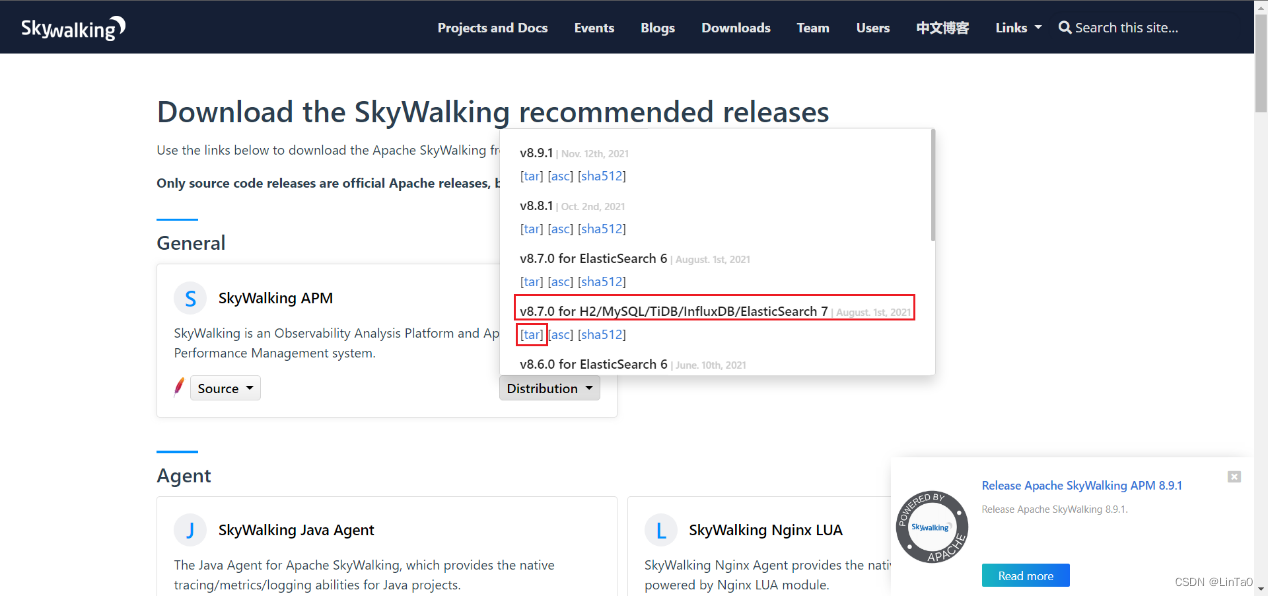Open v8.7.0 H2/MySQL/TiDB sha512 link
The width and height of the screenshot is (1268, 596).
[x=602, y=335]
